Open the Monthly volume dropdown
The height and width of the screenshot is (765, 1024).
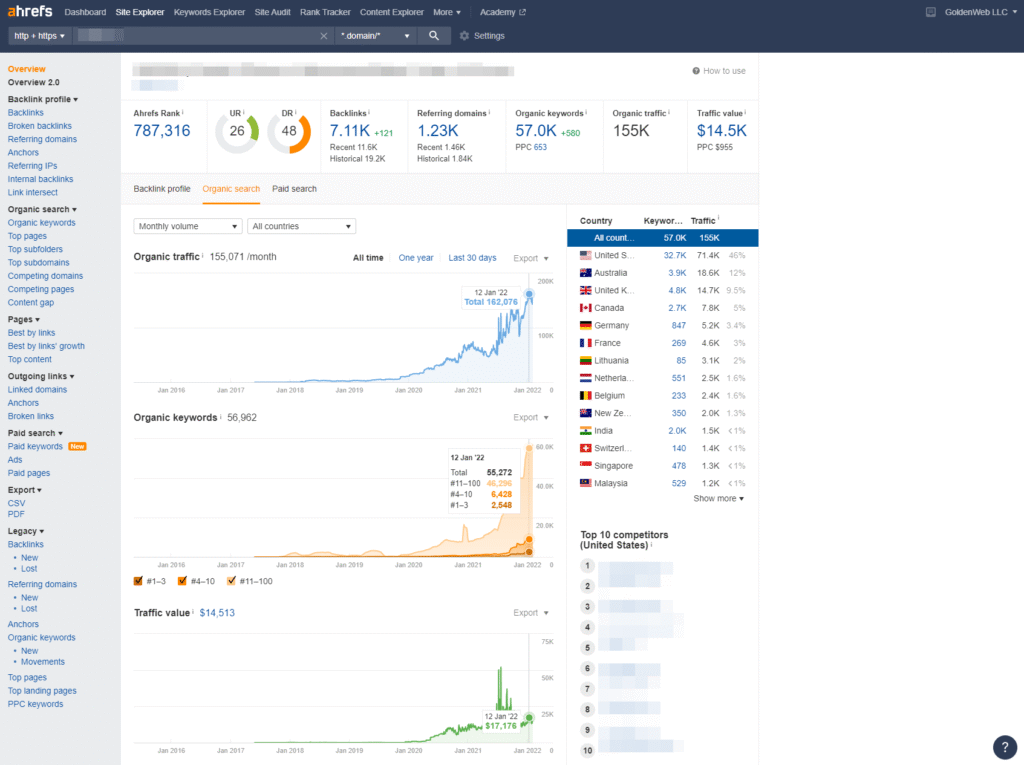(x=188, y=226)
